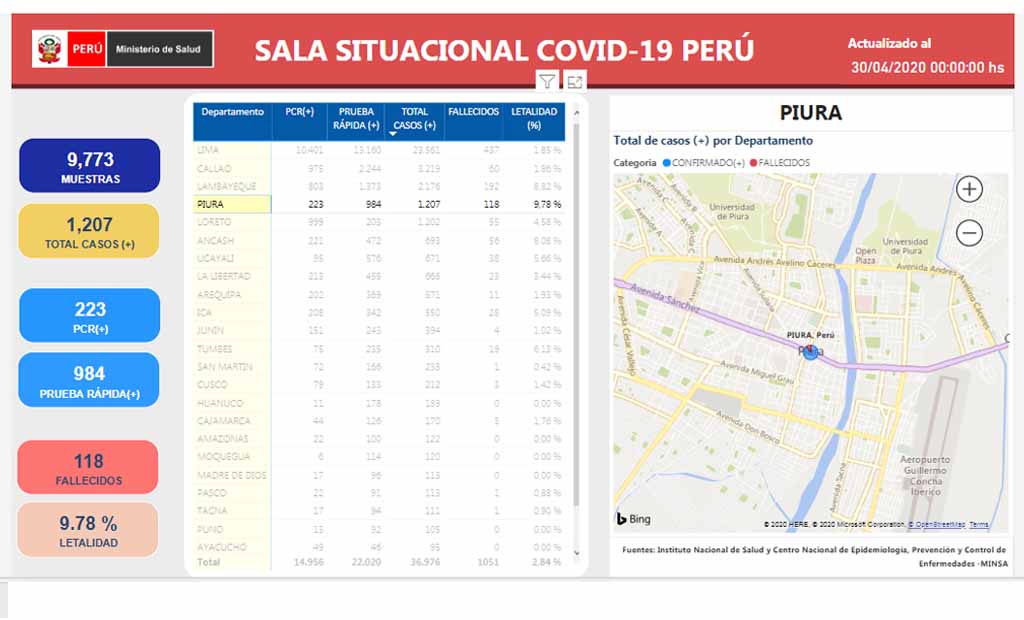This screenshot has height=620, width=1024.
Task: Select the CUSCO row in the table
Action: pyautogui.click(x=379, y=385)
